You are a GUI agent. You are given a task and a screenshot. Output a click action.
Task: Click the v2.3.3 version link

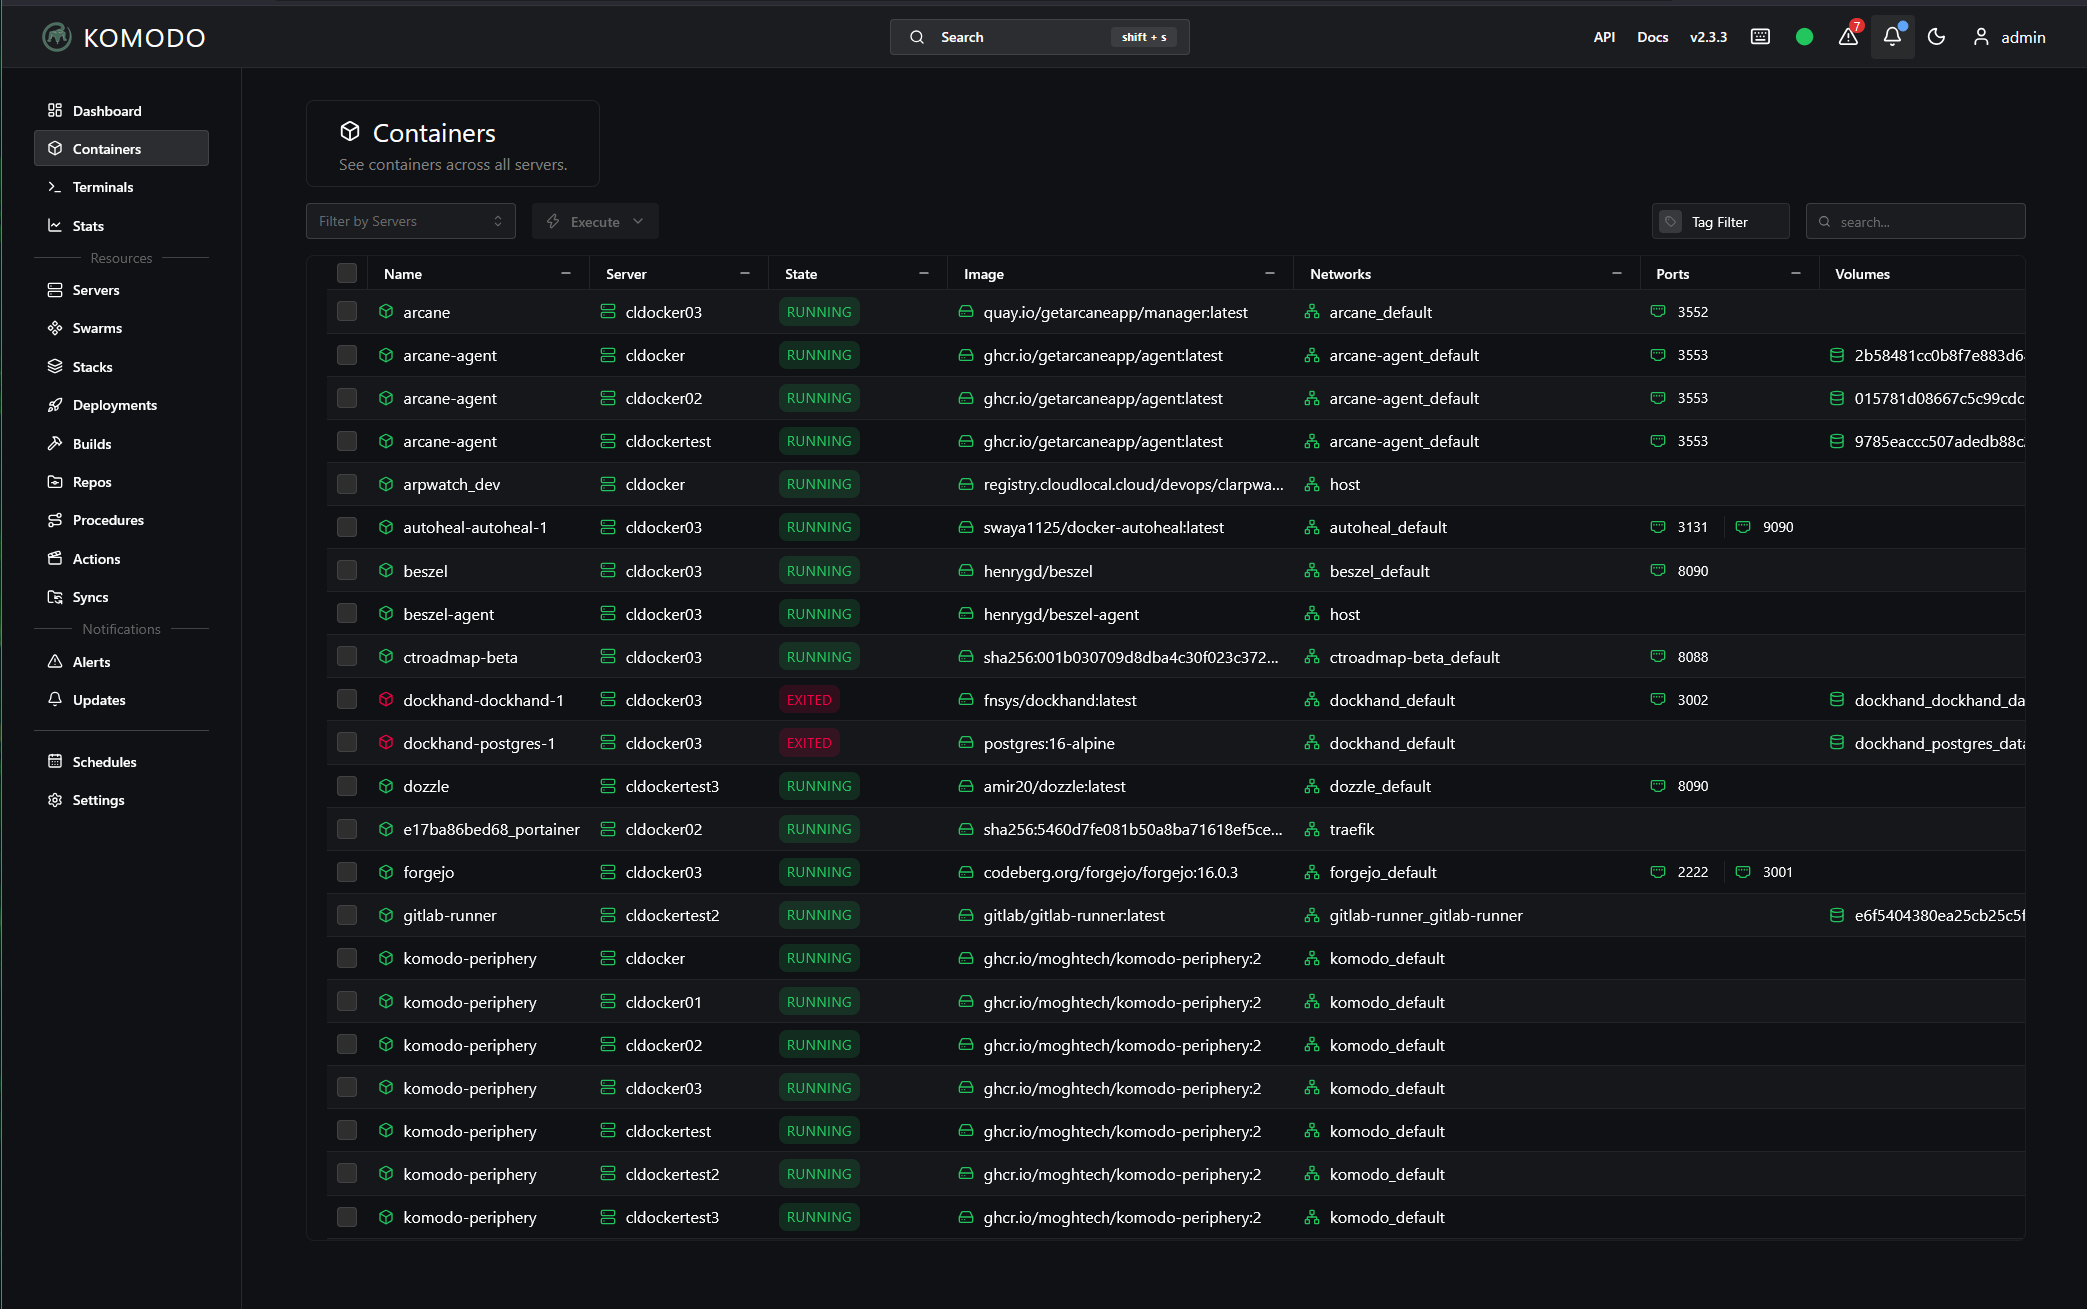tap(1708, 37)
